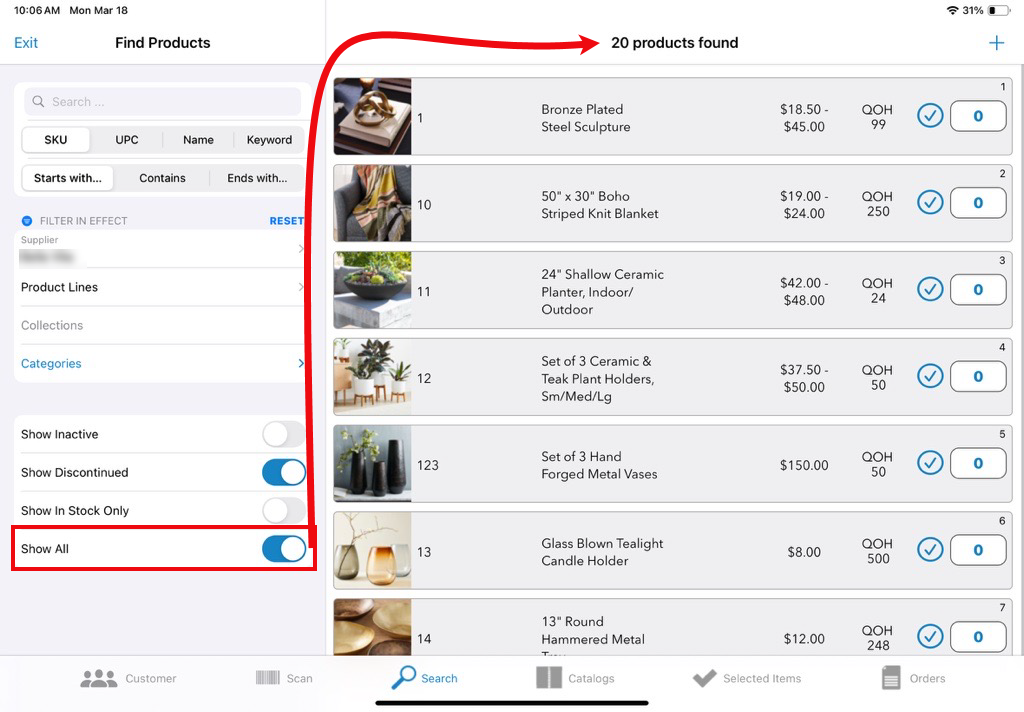Reset the filter in effect
Viewport: 1024px width, 712px height.
coord(286,221)
